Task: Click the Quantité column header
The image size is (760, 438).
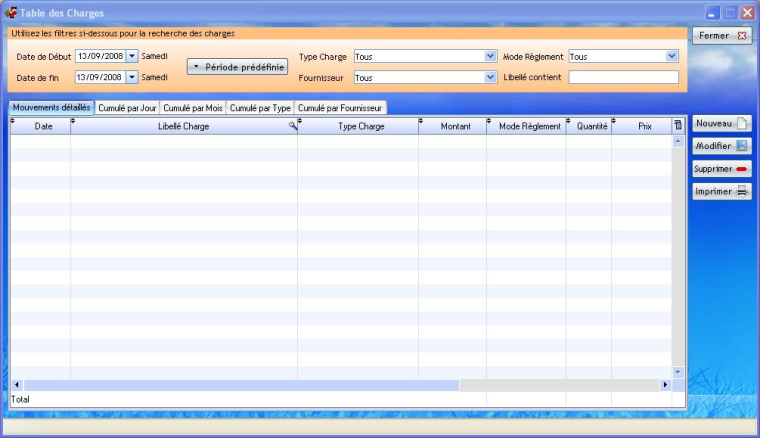Action: [589, 126]
